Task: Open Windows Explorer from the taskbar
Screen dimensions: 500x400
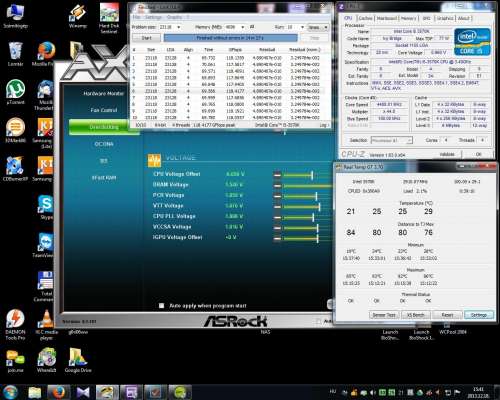Action: (34, 392)
